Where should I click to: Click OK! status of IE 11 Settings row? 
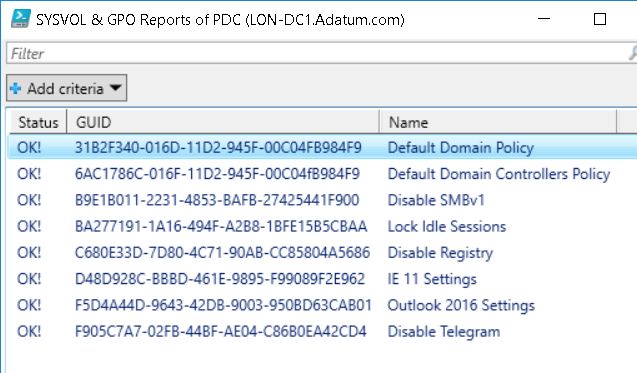(x=29, y=279)
